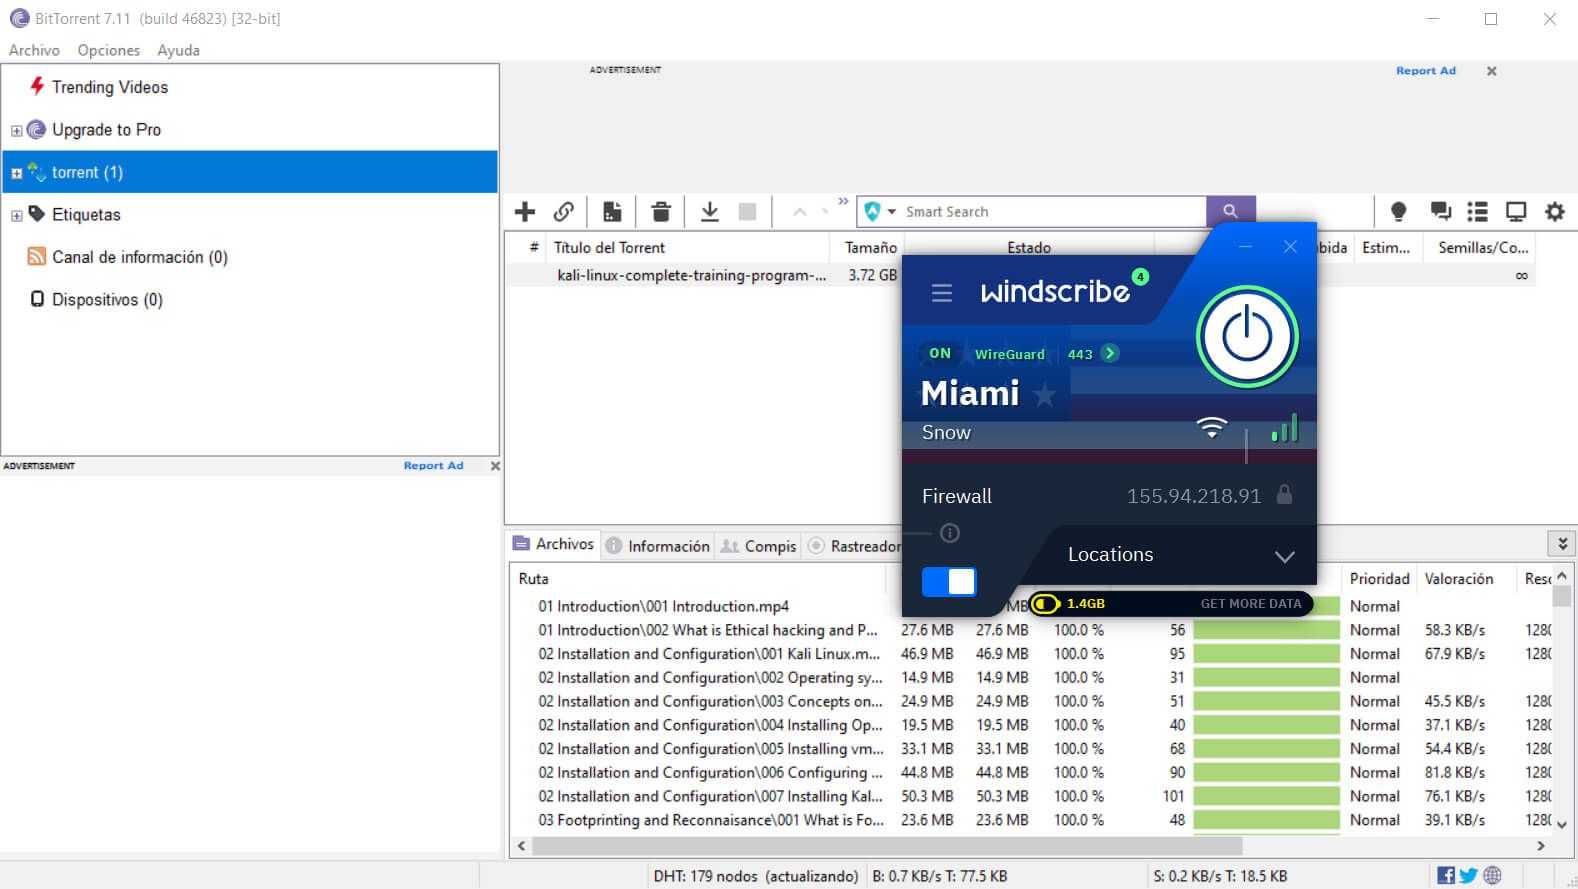The width and height of the screenshot is (1578, 889).
Task: Switch to the Información tab
Action: pos(657,546)
